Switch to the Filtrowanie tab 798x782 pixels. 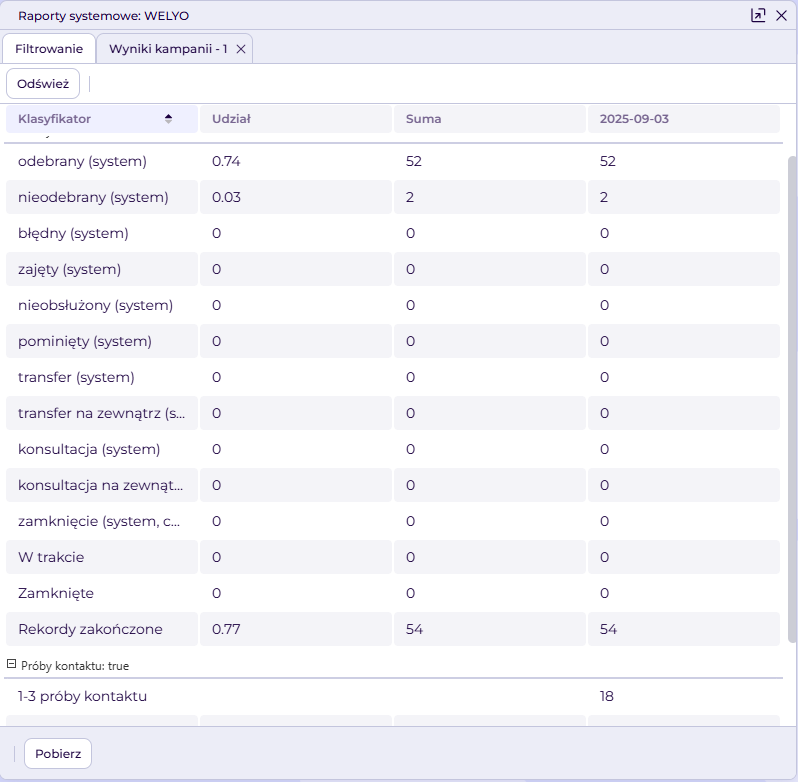pyautogui.click(x=49, y=49)
